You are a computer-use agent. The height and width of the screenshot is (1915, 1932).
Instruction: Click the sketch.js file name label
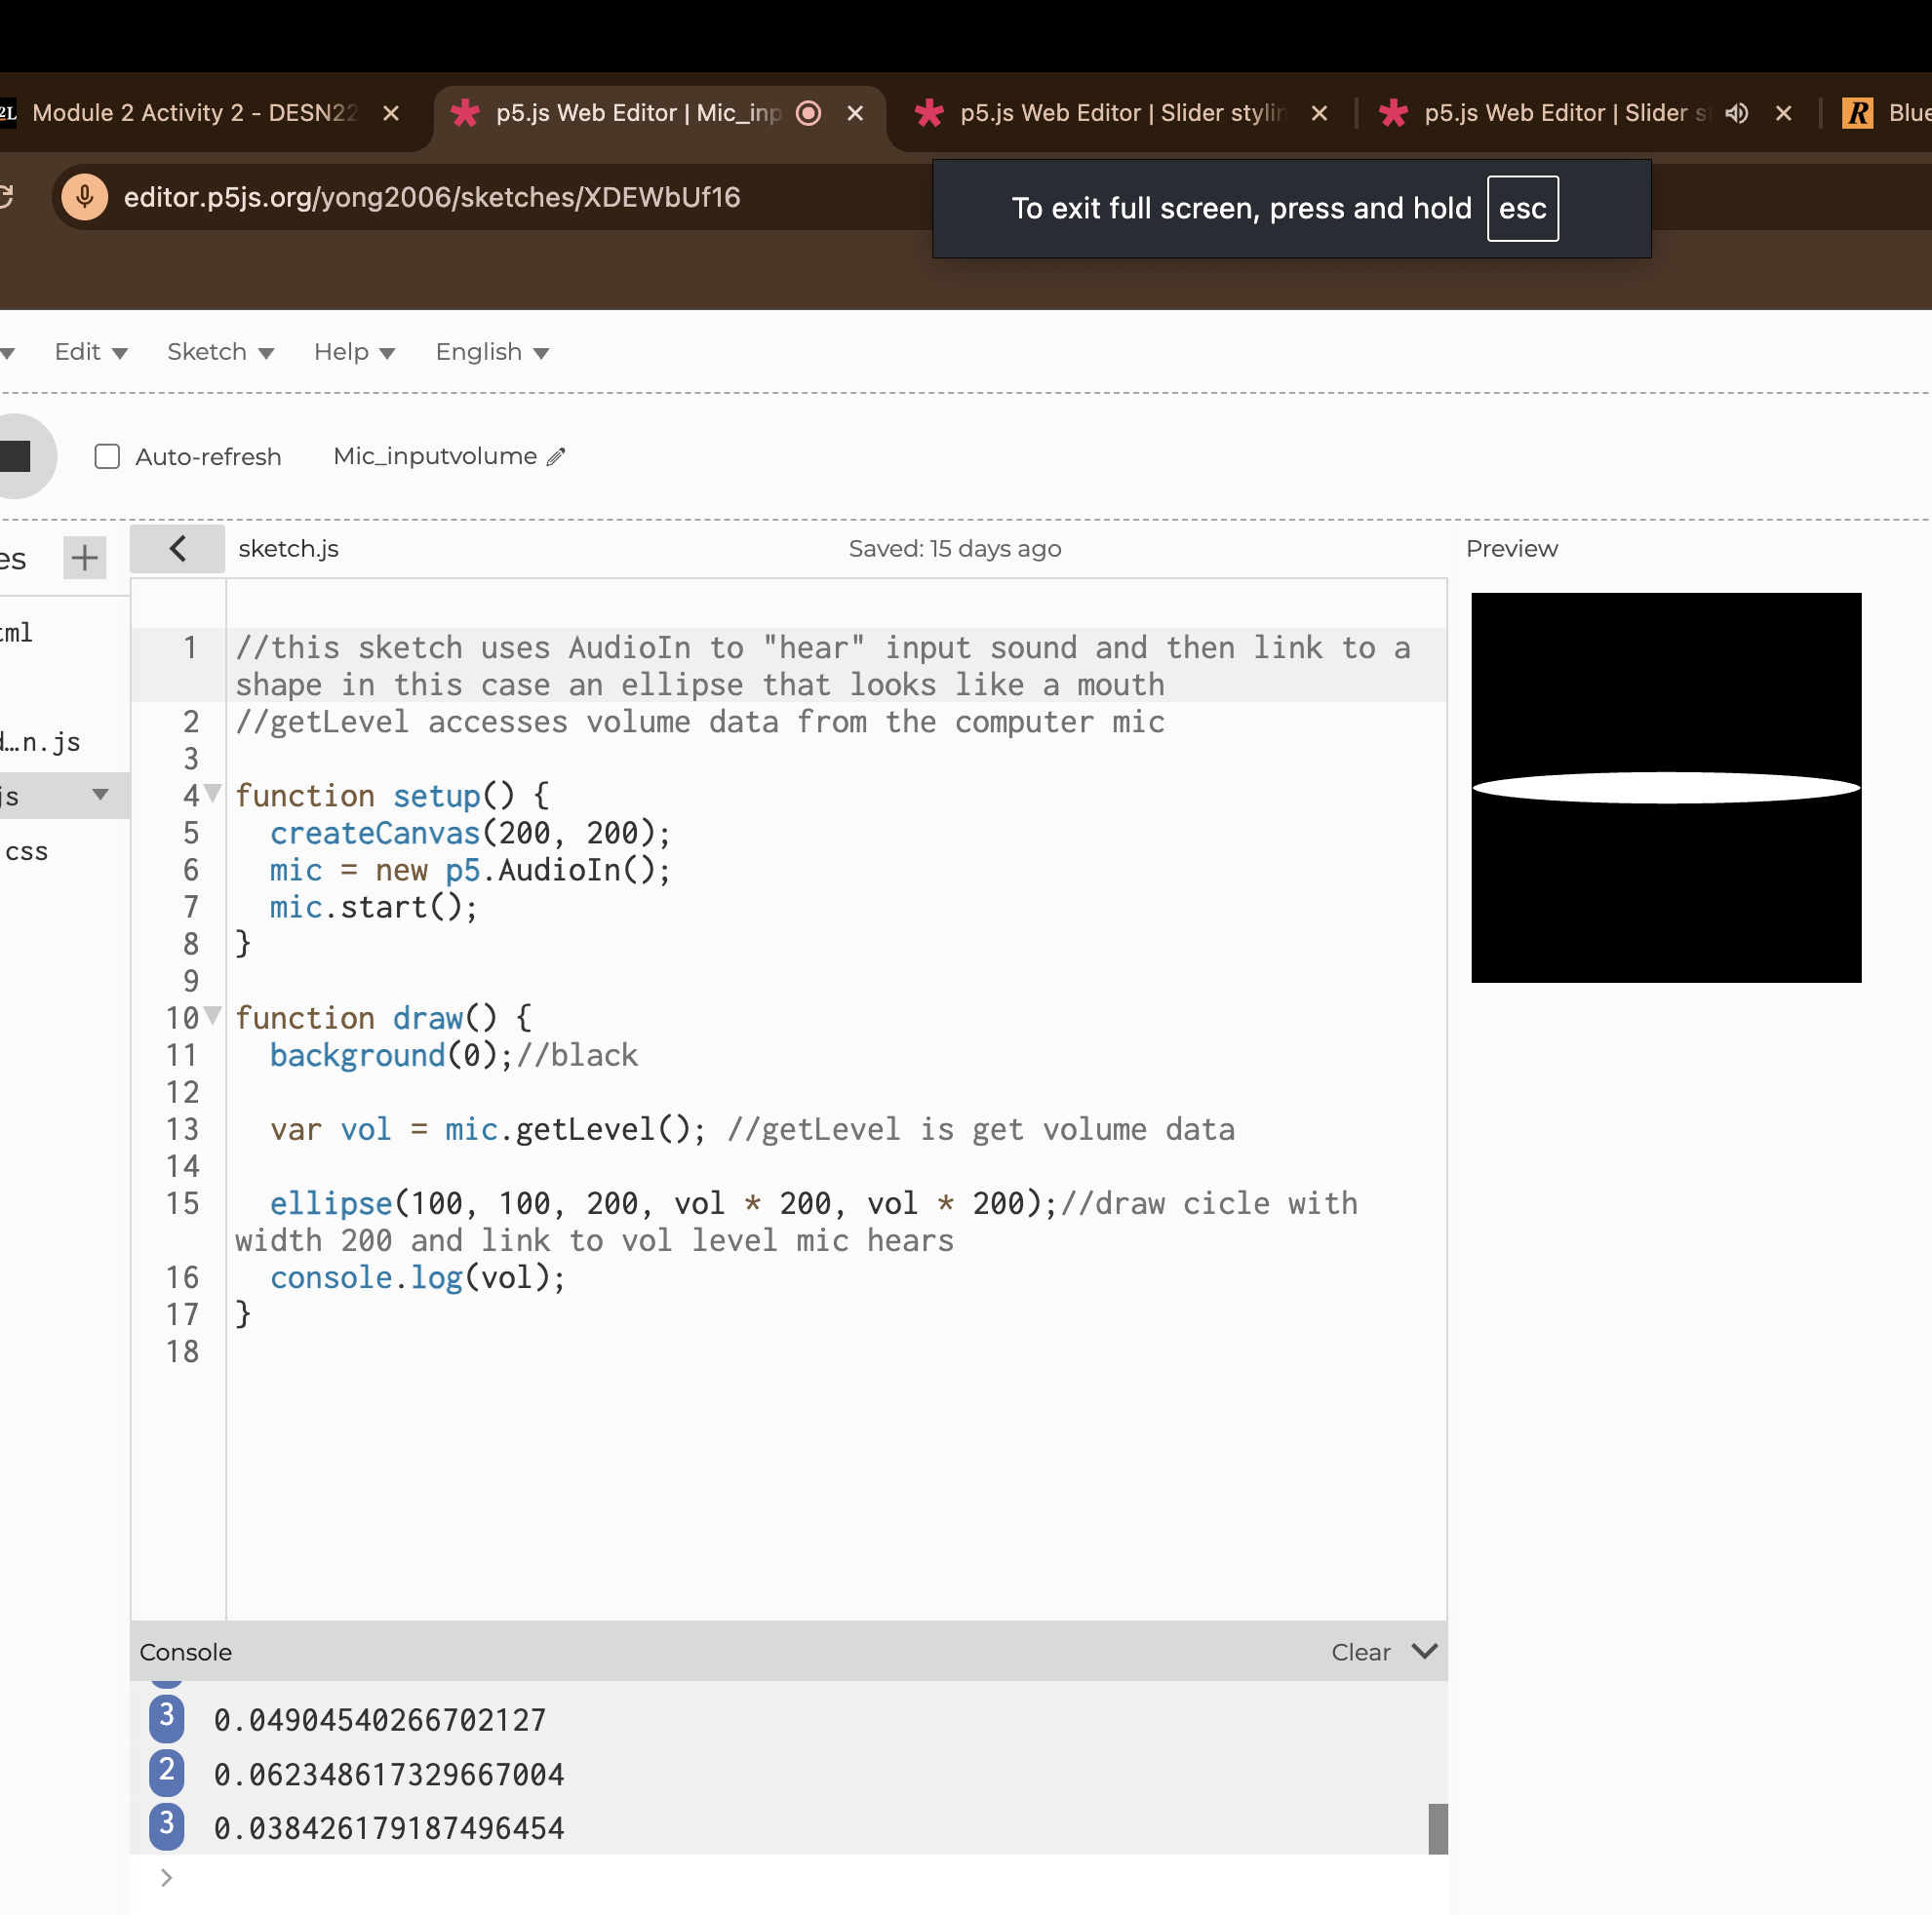tap(288, 549)
